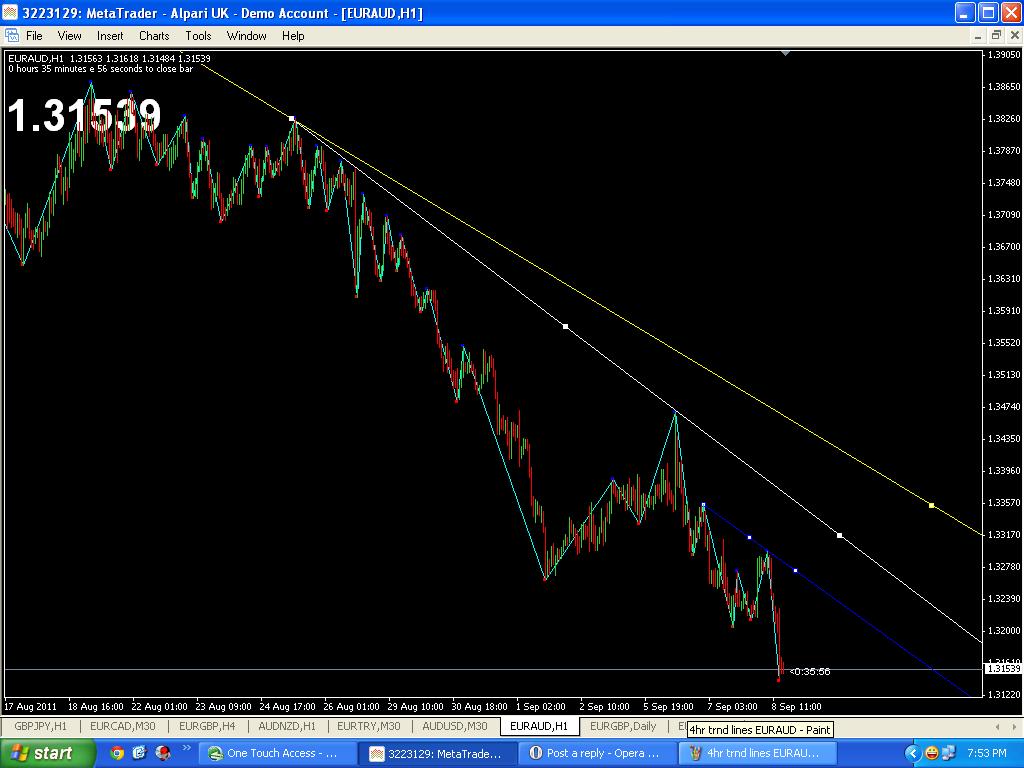Open the File menu
The height and width of the screenshot is (768, 1024).
(x=34, y=36)
